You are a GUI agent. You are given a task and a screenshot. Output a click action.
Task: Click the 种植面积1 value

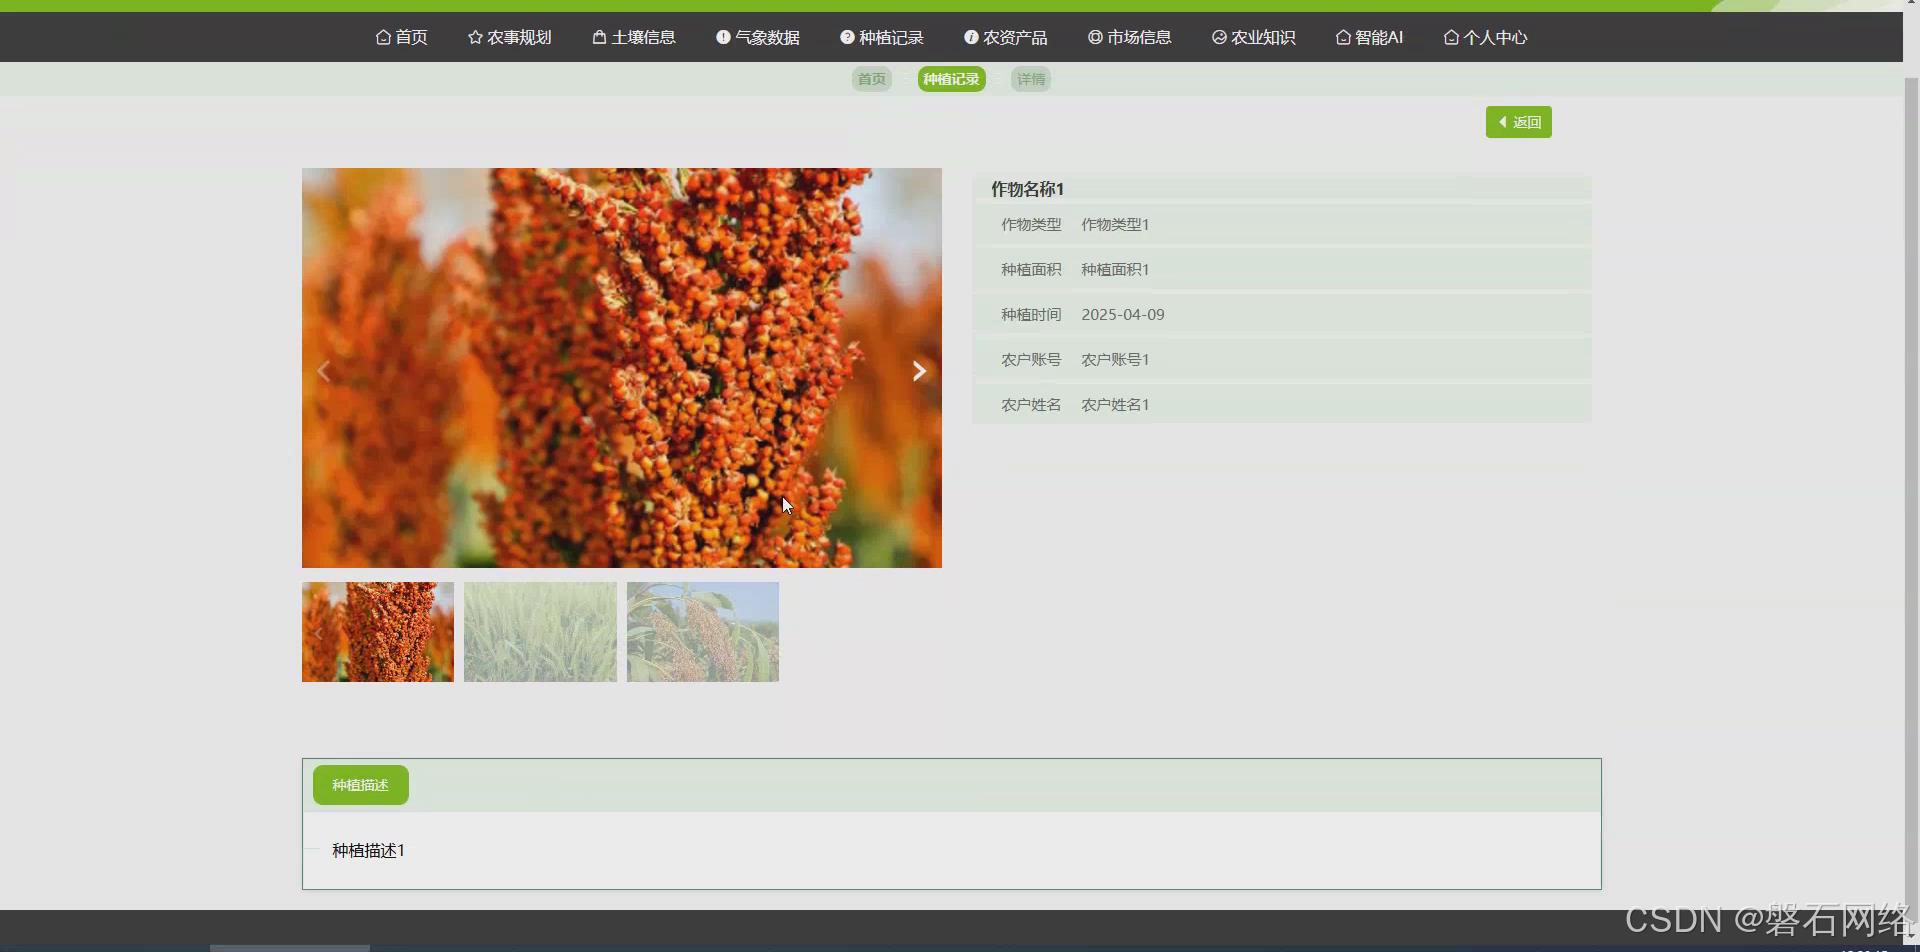tap(1115, 270)
